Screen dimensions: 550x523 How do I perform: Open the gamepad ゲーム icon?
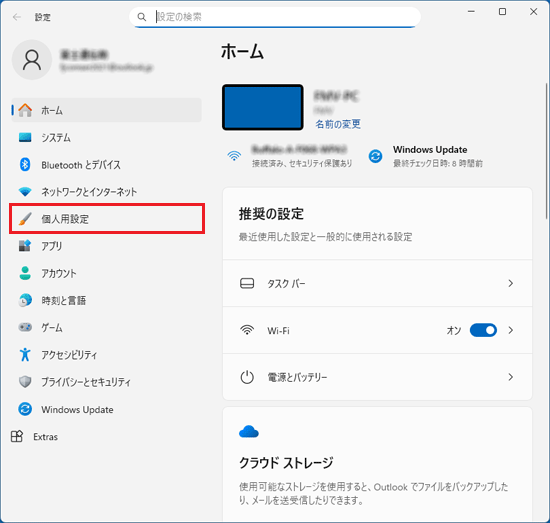25,327
